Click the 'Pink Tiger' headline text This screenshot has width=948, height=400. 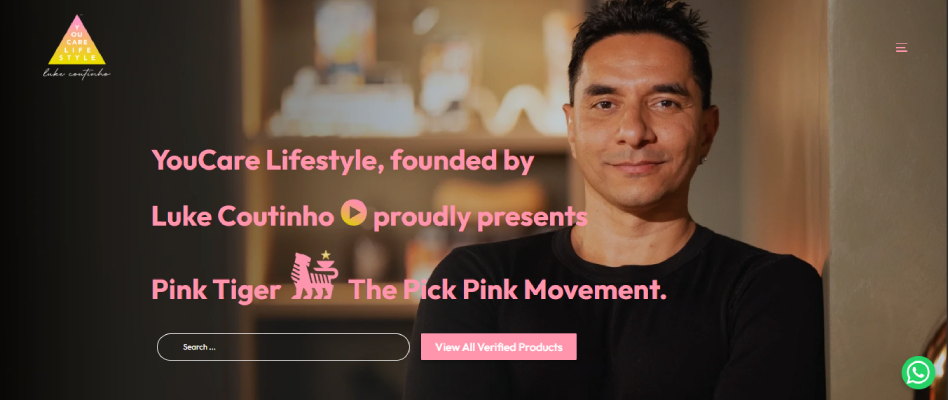[x=216, y=289]
